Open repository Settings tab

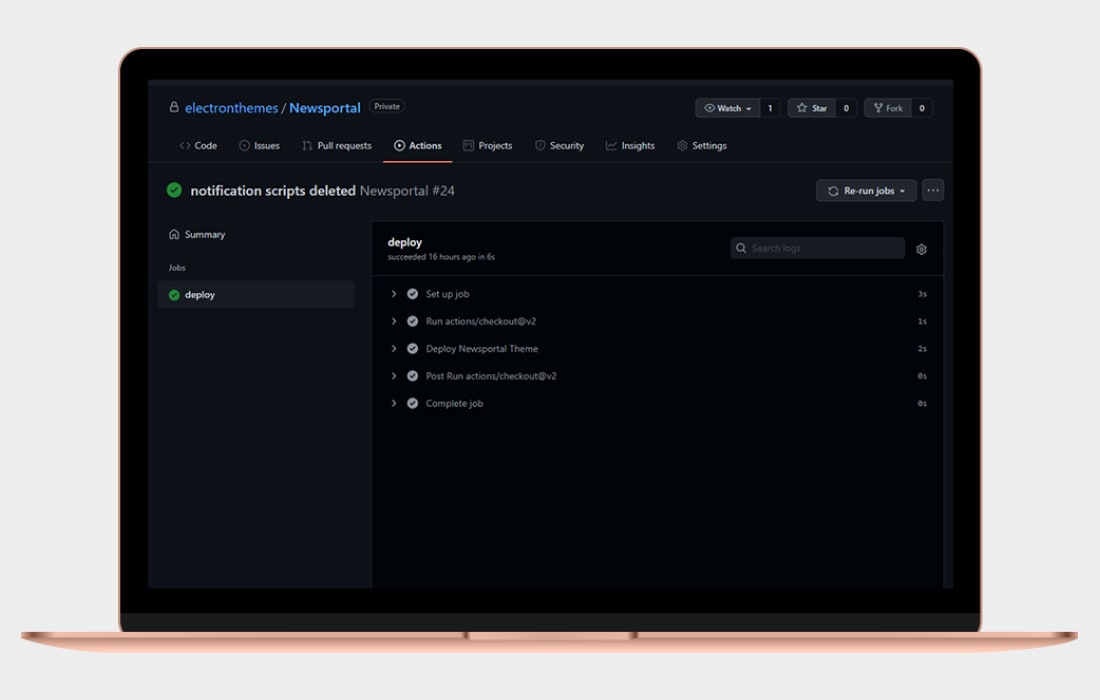pyautogui.click(x=702, y=146)
